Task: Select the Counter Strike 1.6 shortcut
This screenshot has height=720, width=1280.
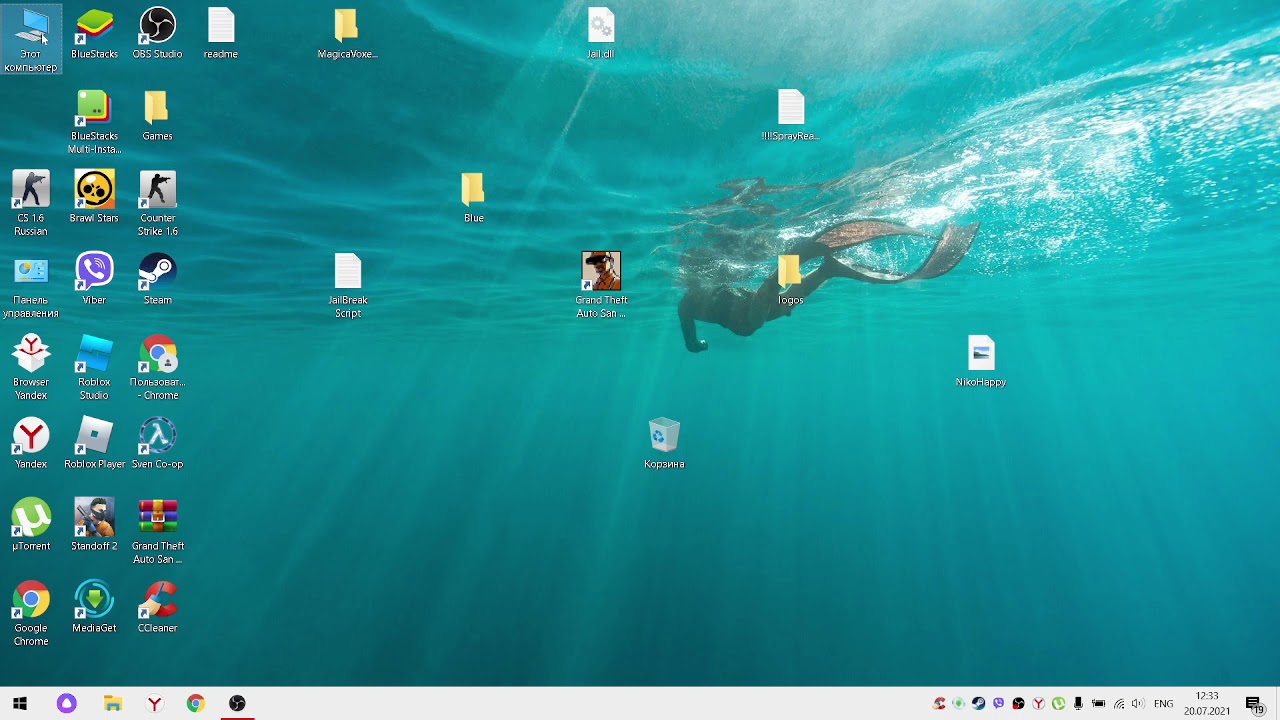Action: (x=157, y=204)
